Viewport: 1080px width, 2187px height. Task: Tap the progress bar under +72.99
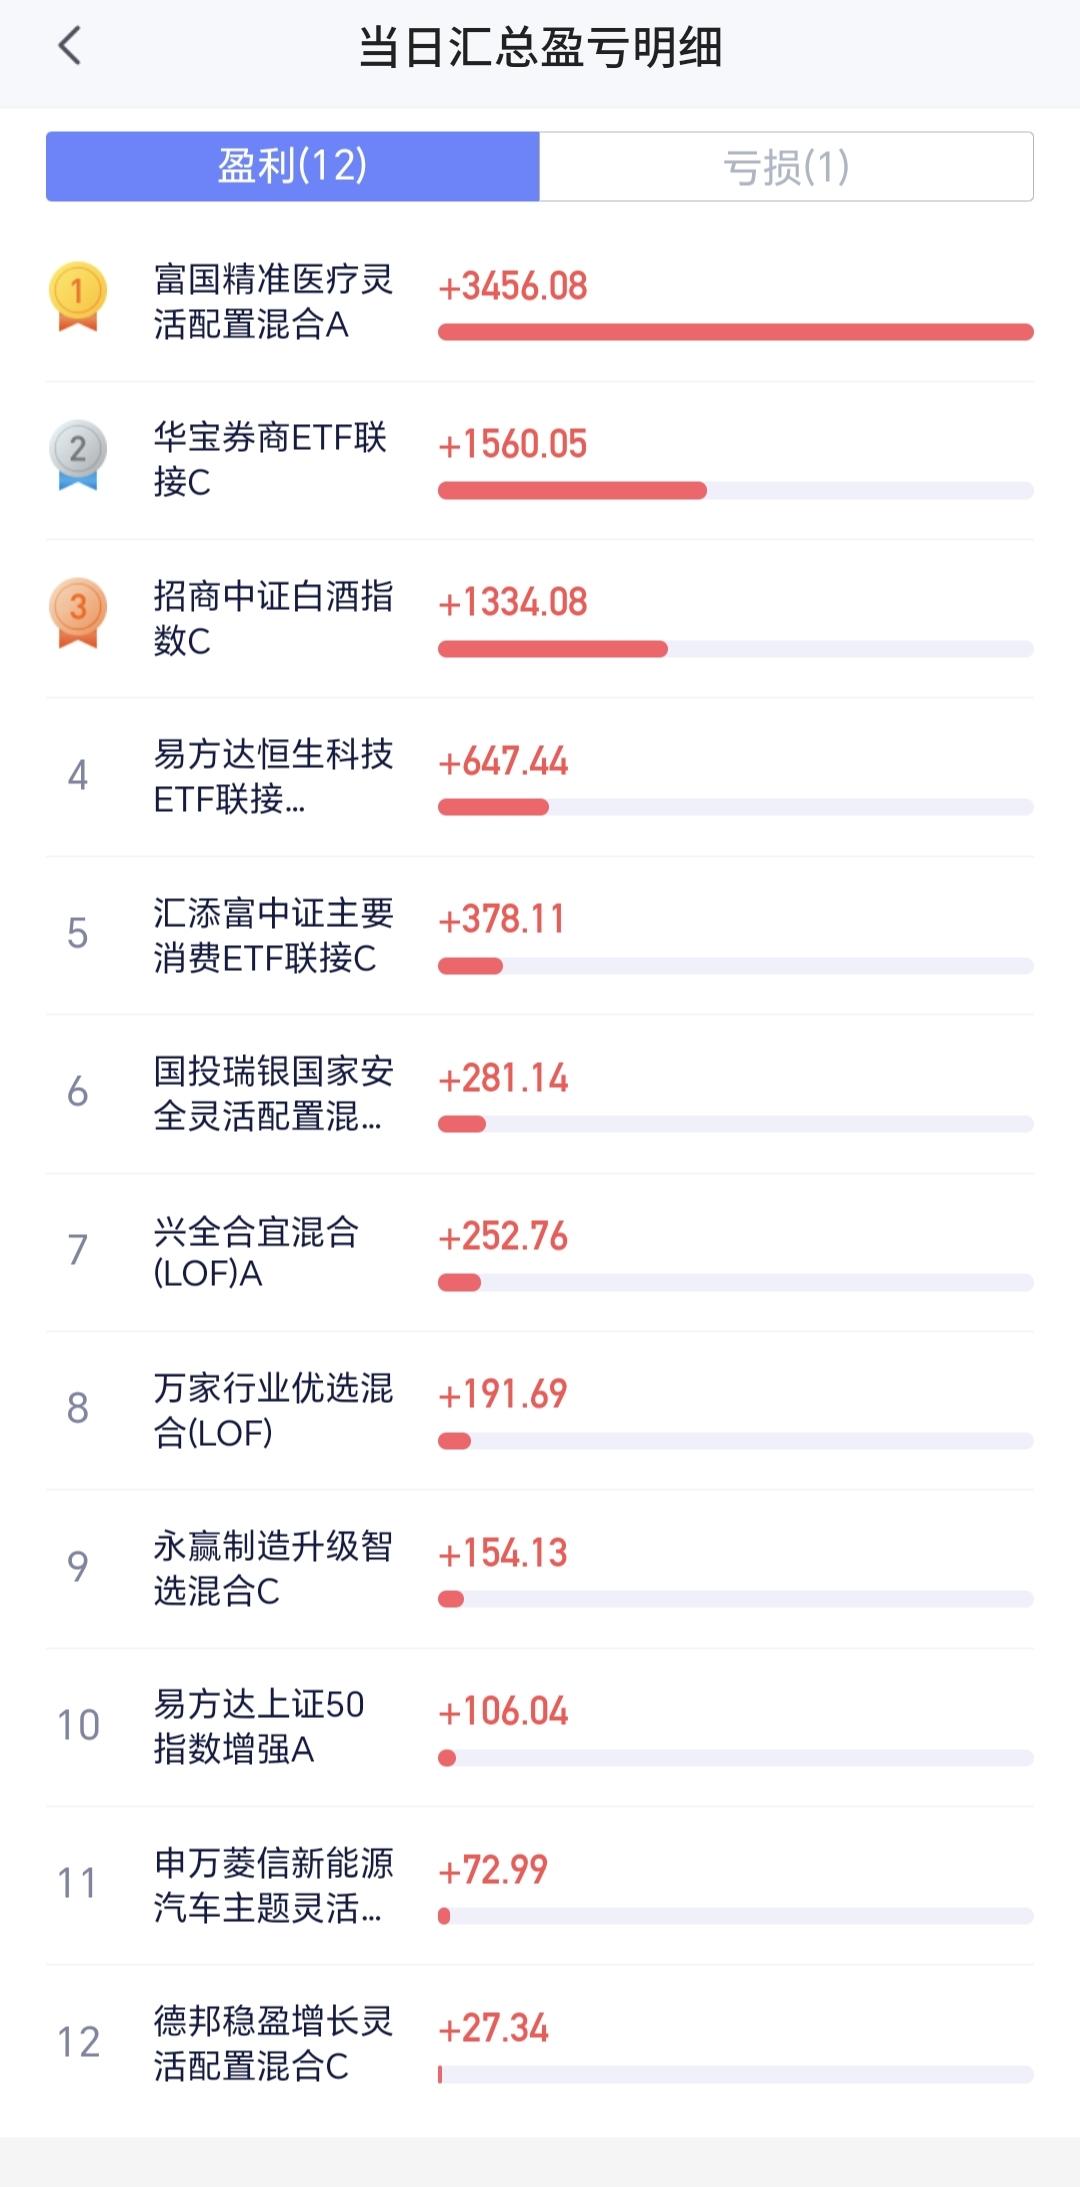point(735,1916)
